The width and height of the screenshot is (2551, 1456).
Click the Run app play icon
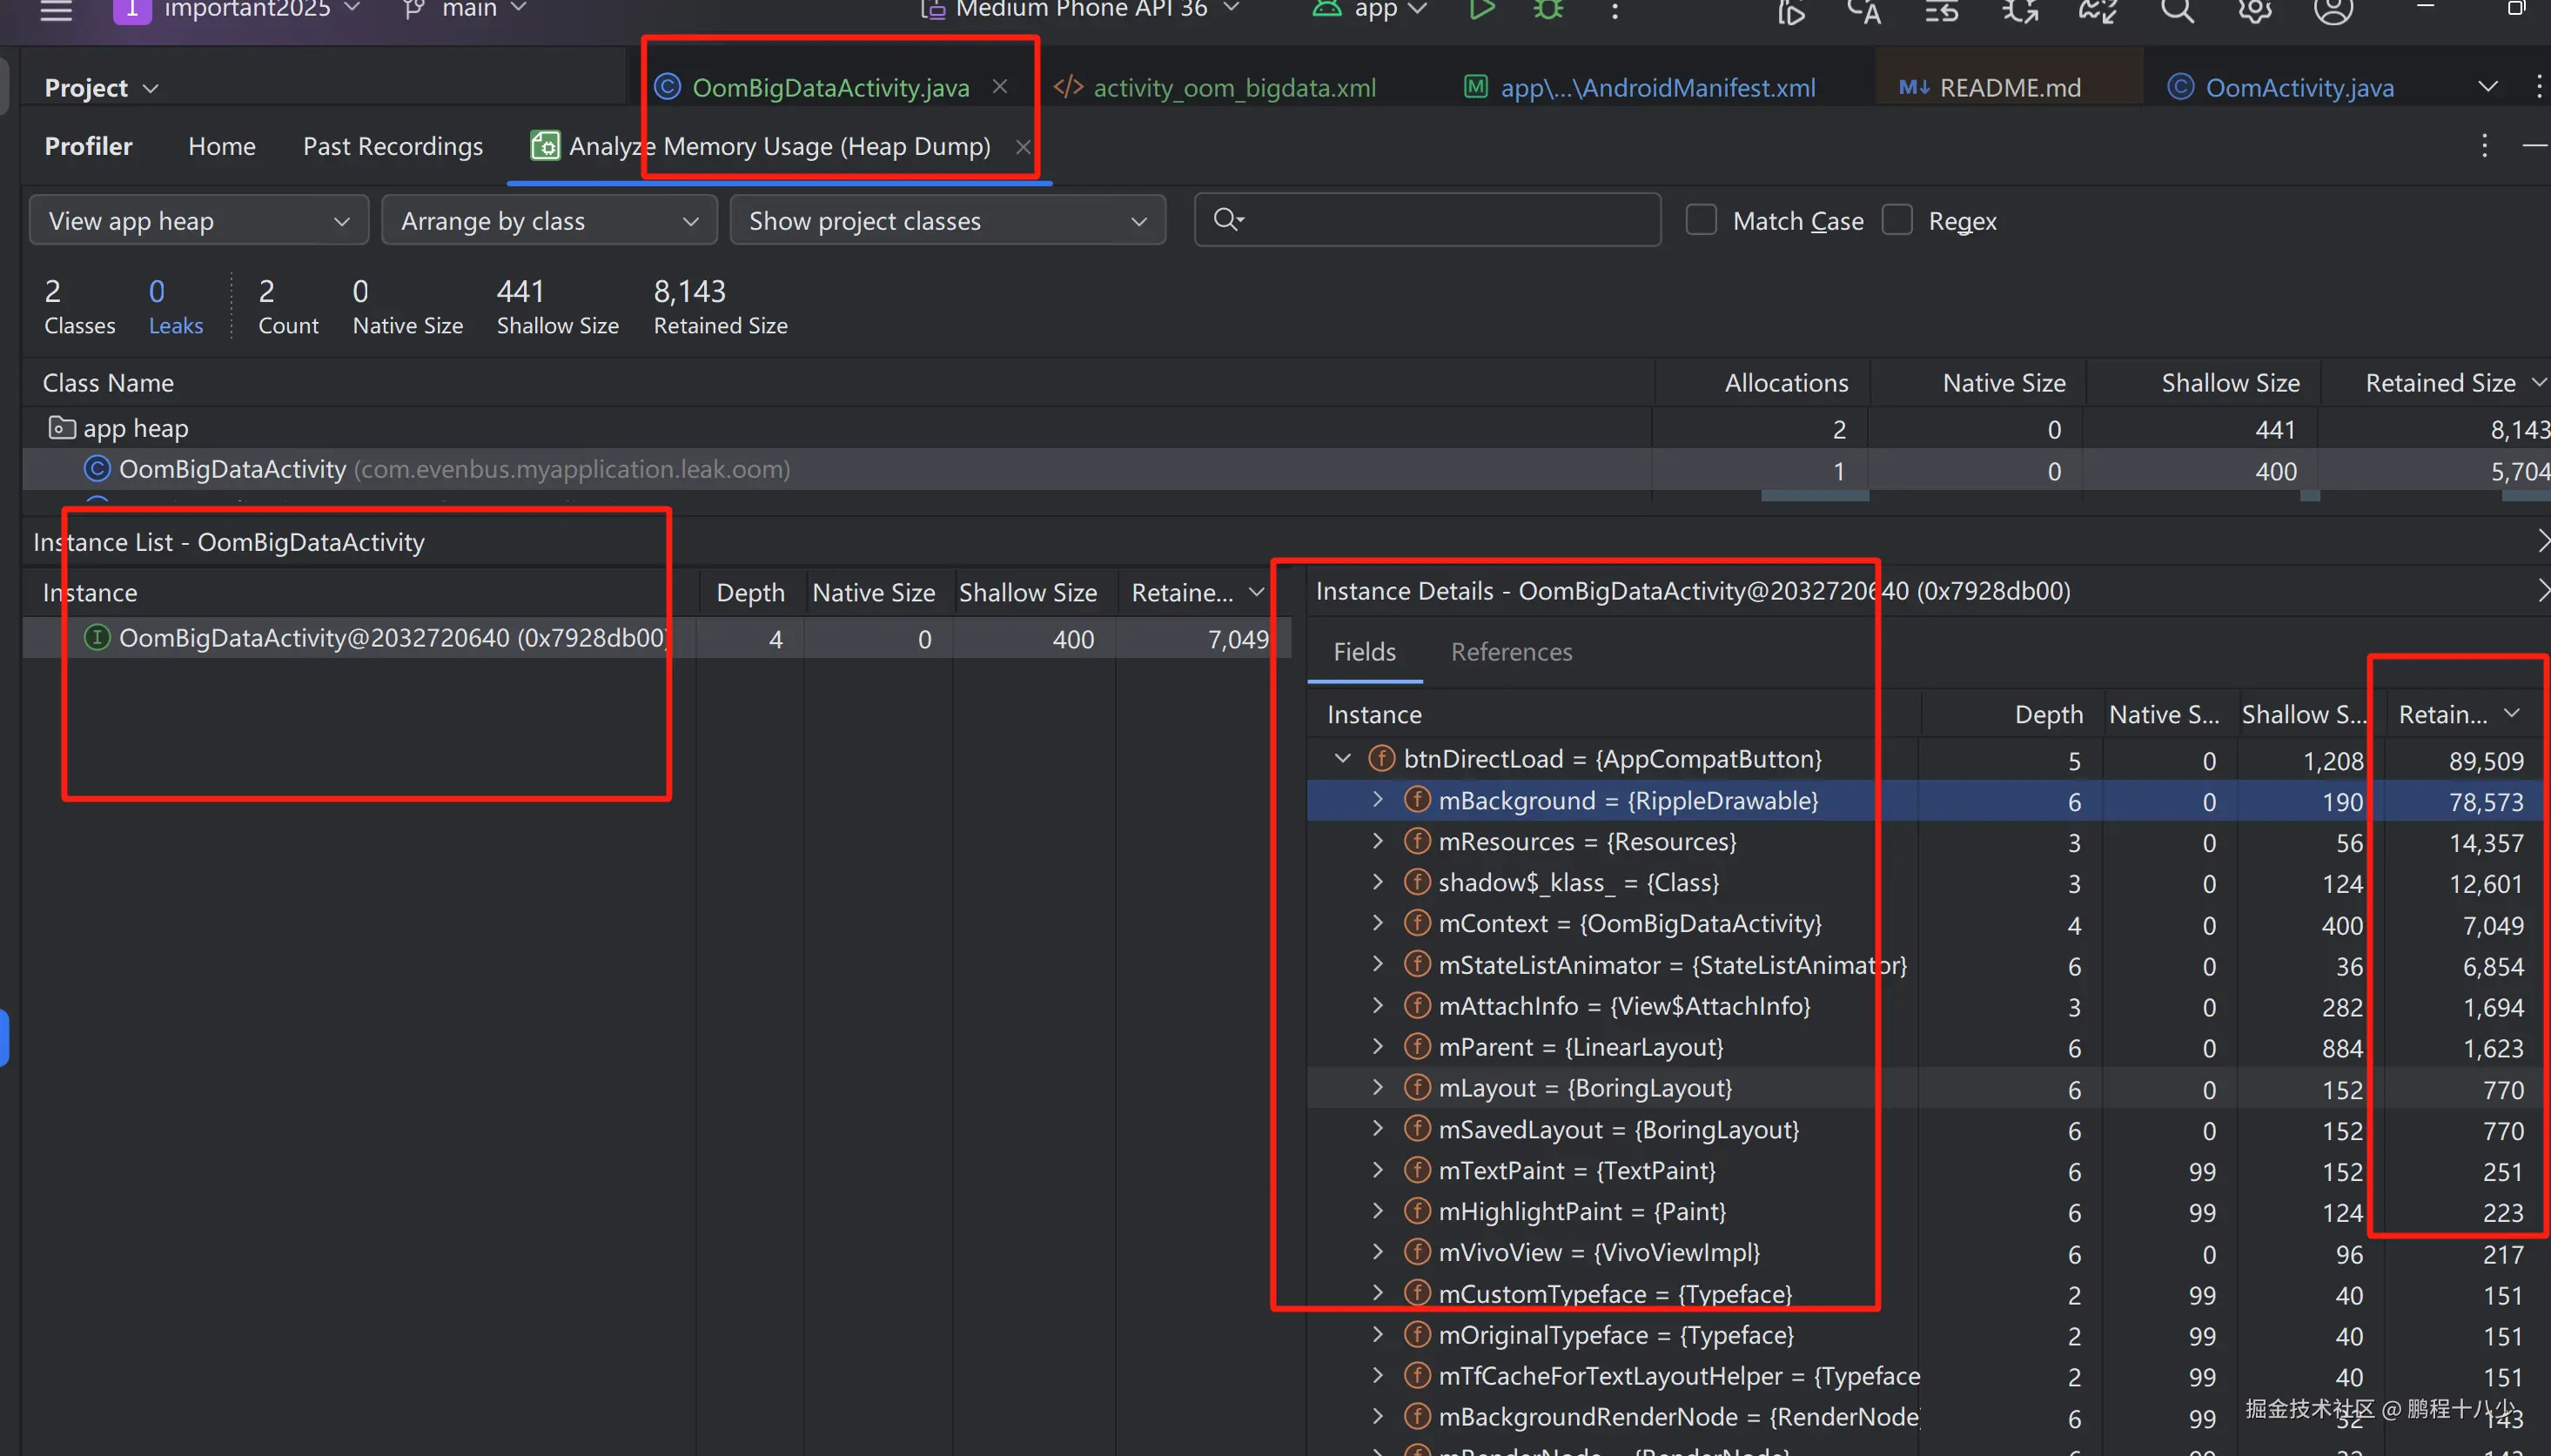(1482, 10)
